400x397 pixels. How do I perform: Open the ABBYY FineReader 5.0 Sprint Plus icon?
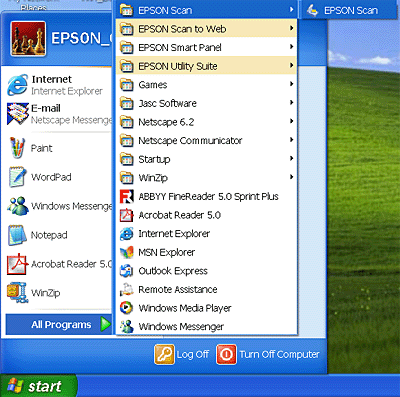pyautogui.click(x=127, y=196)
